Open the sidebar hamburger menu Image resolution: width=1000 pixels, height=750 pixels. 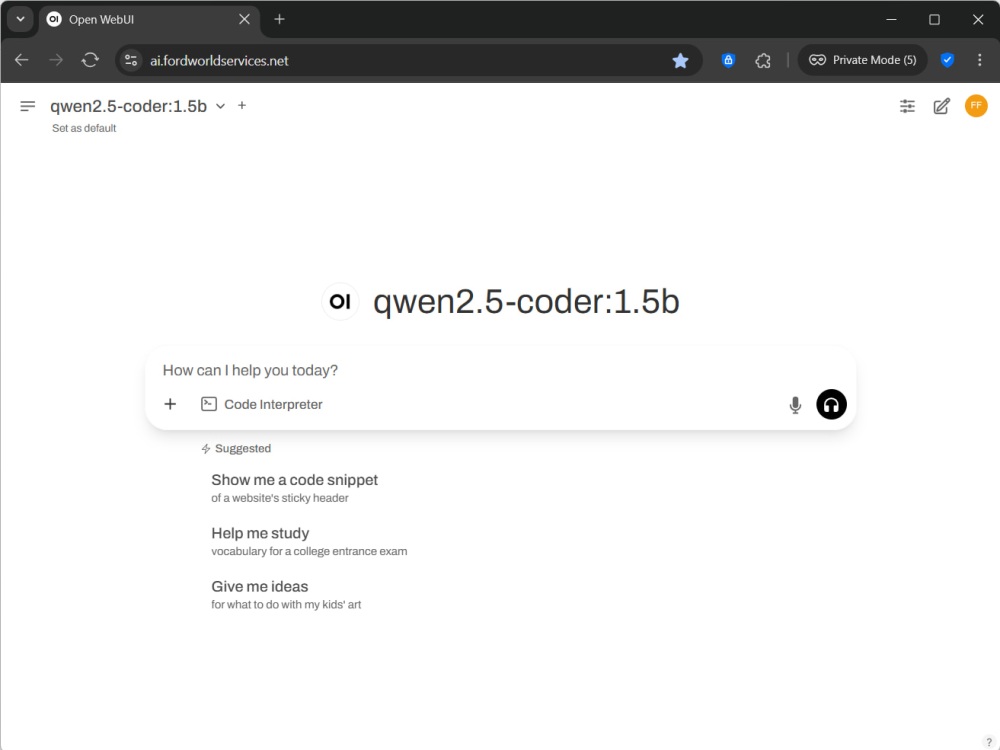(x=27, y=106)
